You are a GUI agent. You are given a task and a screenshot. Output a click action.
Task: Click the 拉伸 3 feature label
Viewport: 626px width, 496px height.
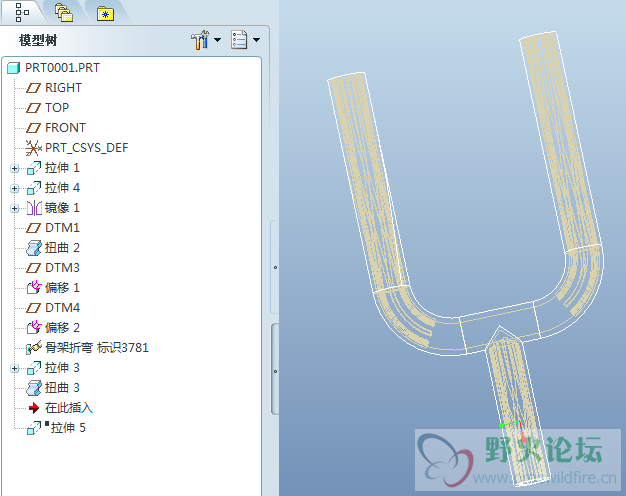tap(62, 367)
